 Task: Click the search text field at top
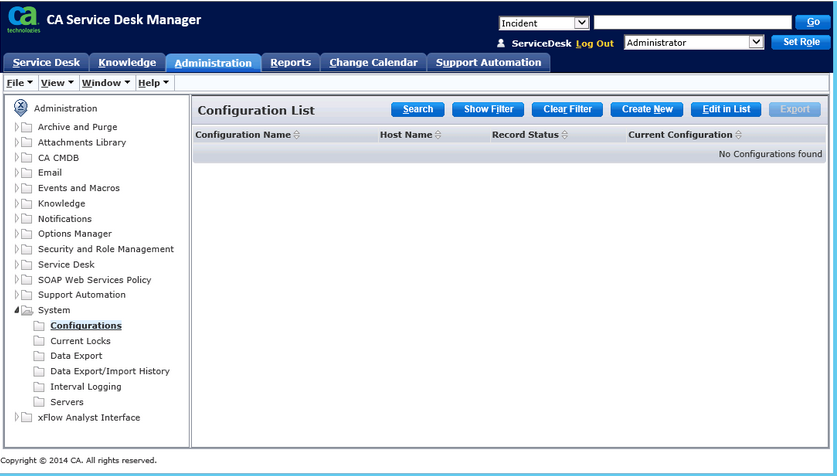pyautogui.click(x=692, y=23)
